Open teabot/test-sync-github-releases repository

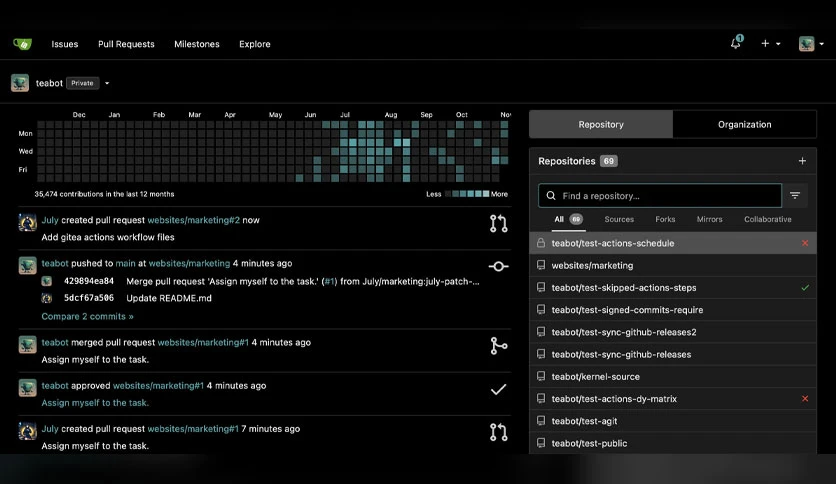pos(621,354)
